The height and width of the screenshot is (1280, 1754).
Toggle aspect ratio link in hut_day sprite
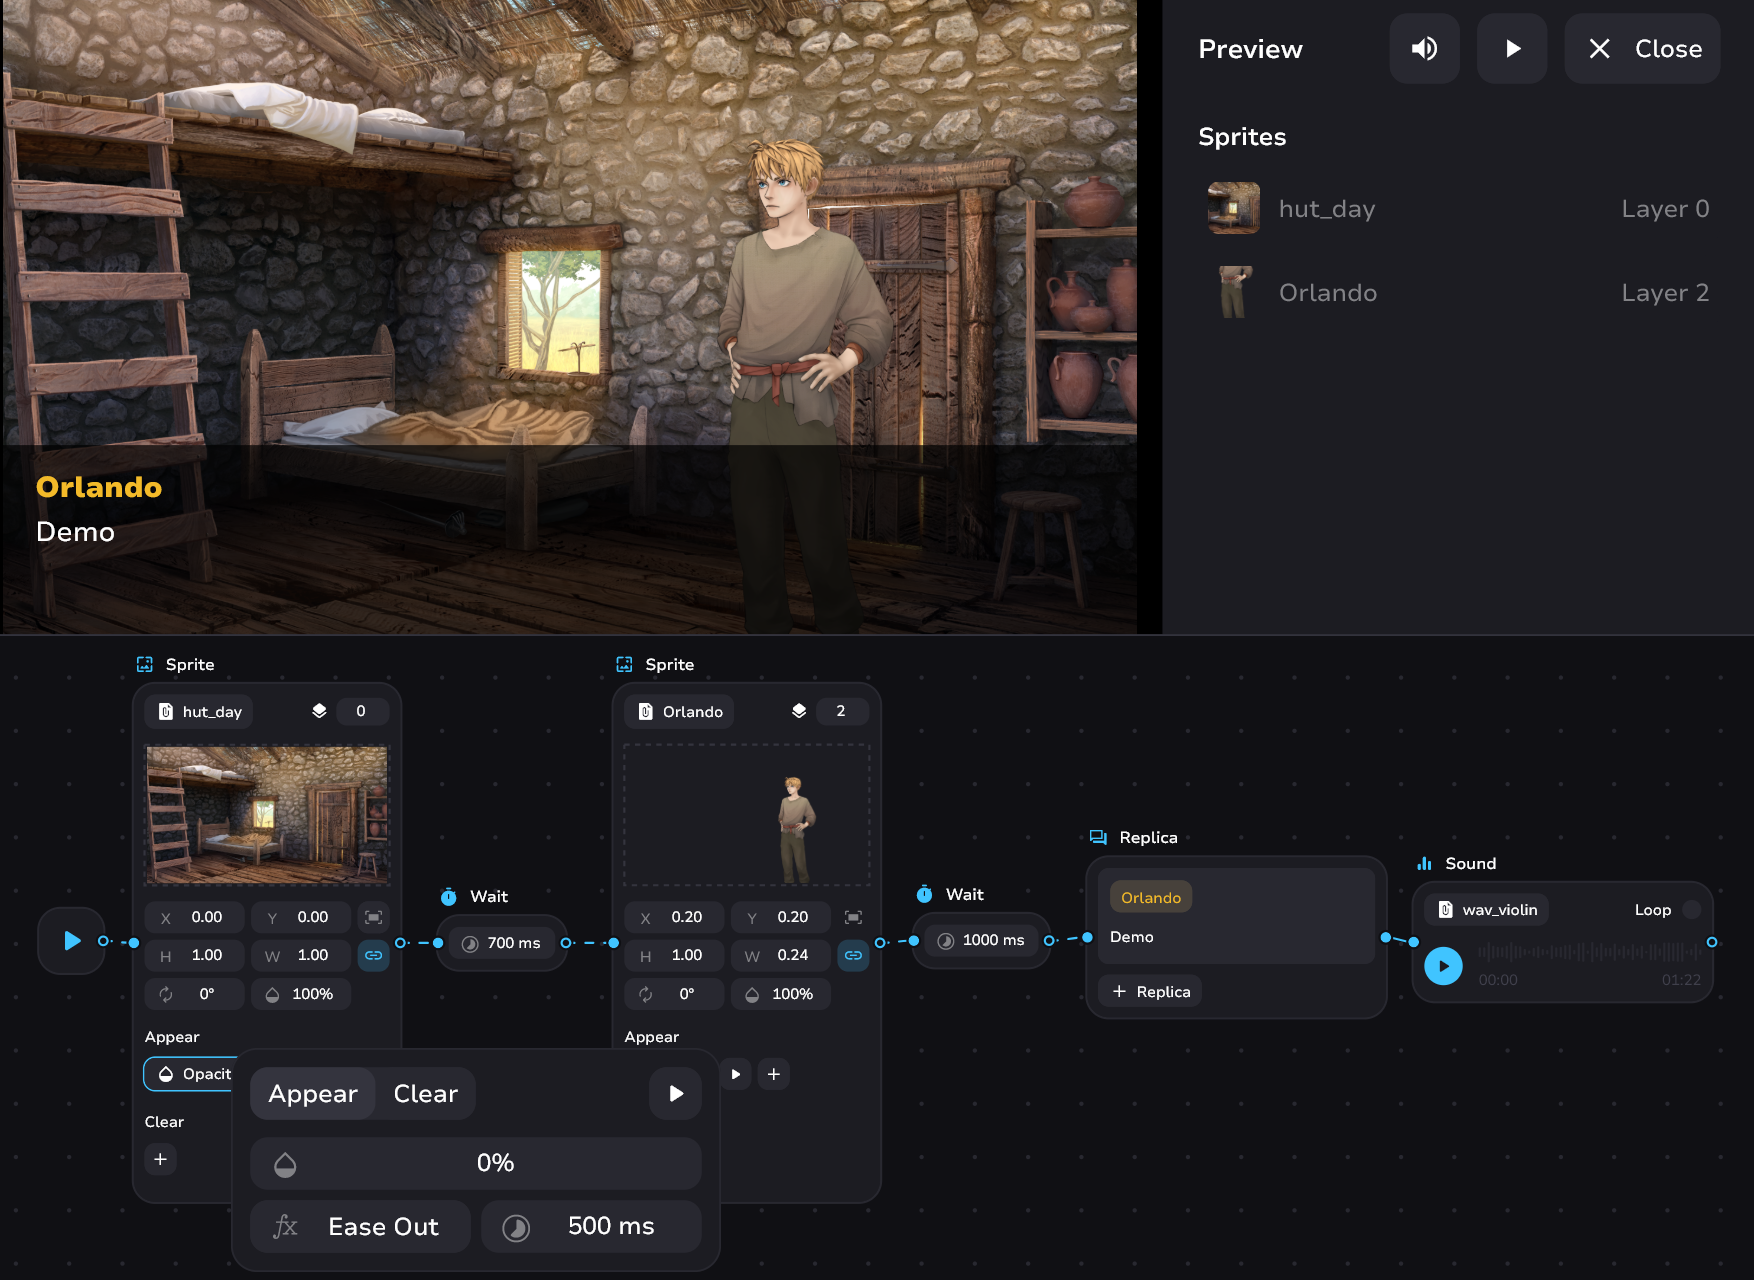[373, 955]
